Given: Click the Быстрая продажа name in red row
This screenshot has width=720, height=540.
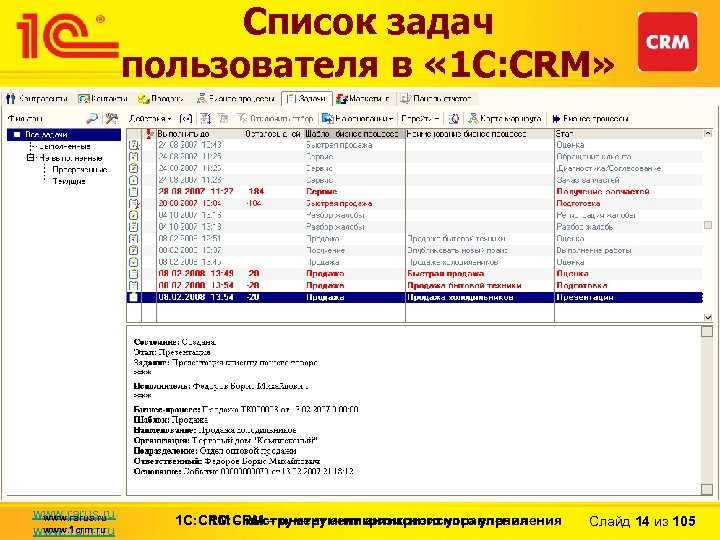Looking at the screenshot, I should click(x=445, y=274).
